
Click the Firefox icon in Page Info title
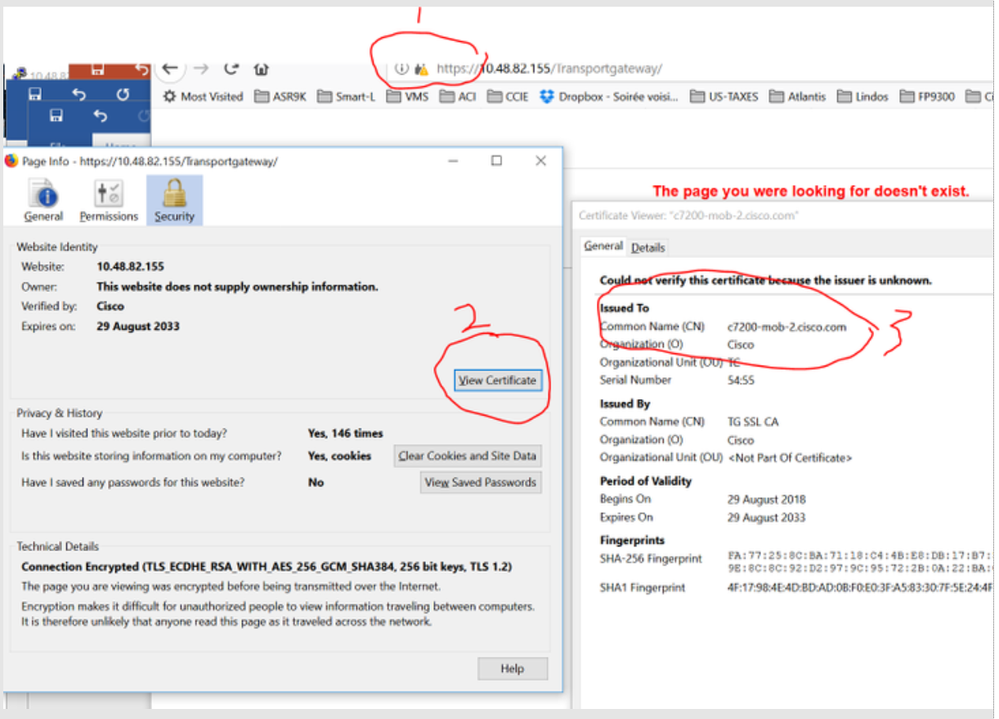pos(11,161)
